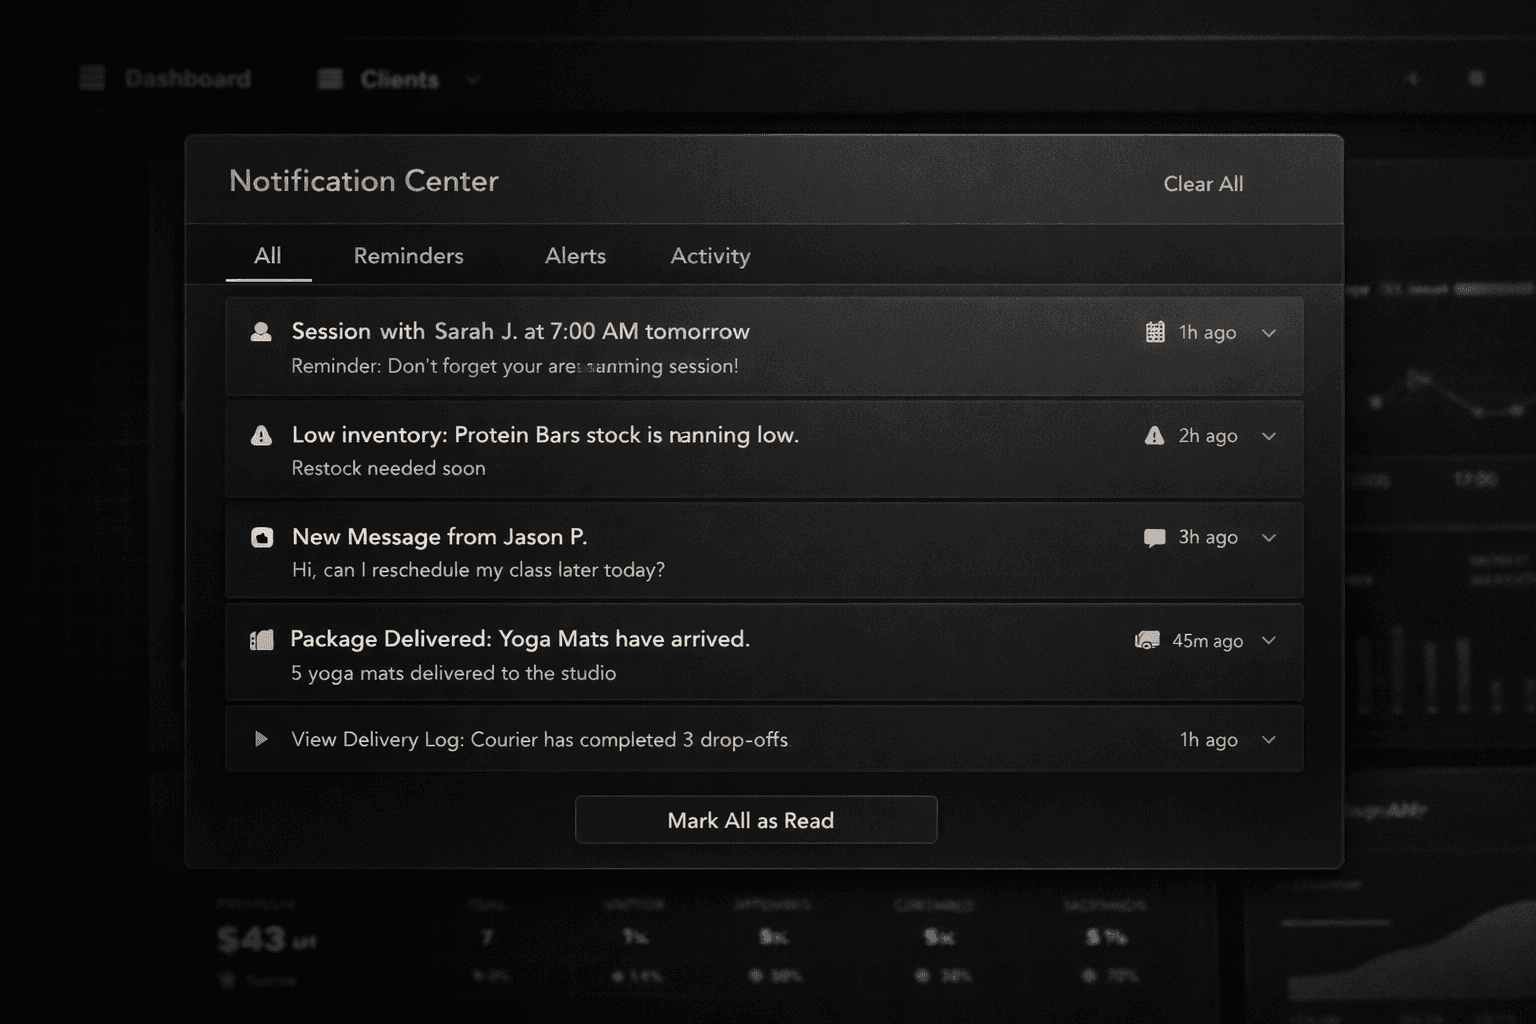Select the message icon next to Jason P.'s message
This screenshot has height=1024, width=1536.
tap(262, 537)
